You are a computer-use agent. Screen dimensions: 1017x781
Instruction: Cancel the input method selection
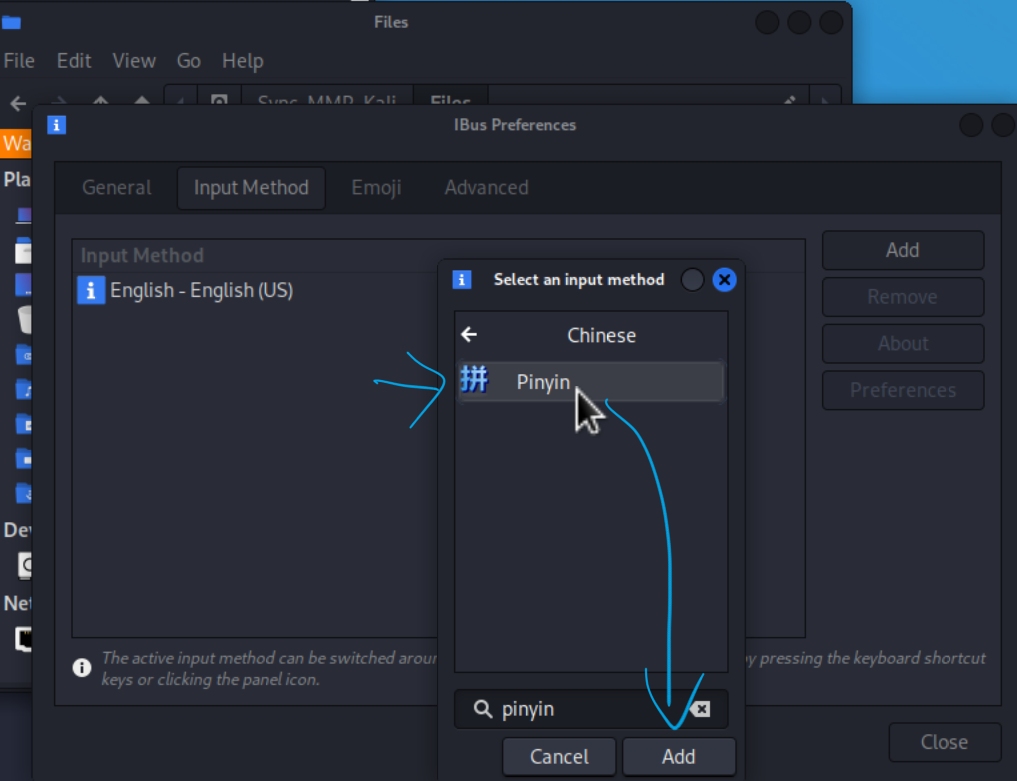point(559,756)
